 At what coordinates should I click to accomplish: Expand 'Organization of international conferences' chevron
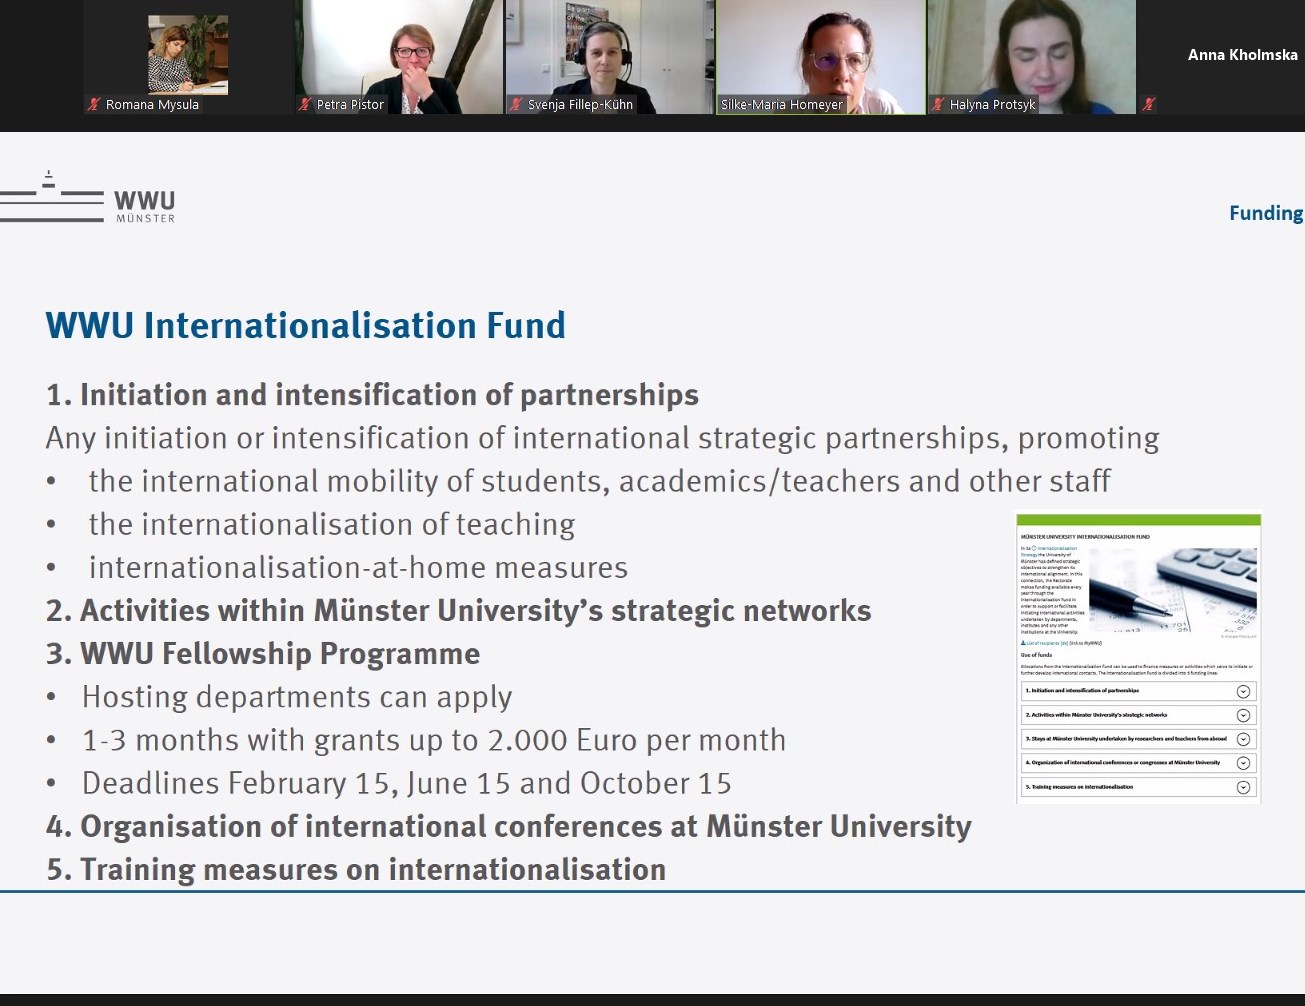point(1243,763)
